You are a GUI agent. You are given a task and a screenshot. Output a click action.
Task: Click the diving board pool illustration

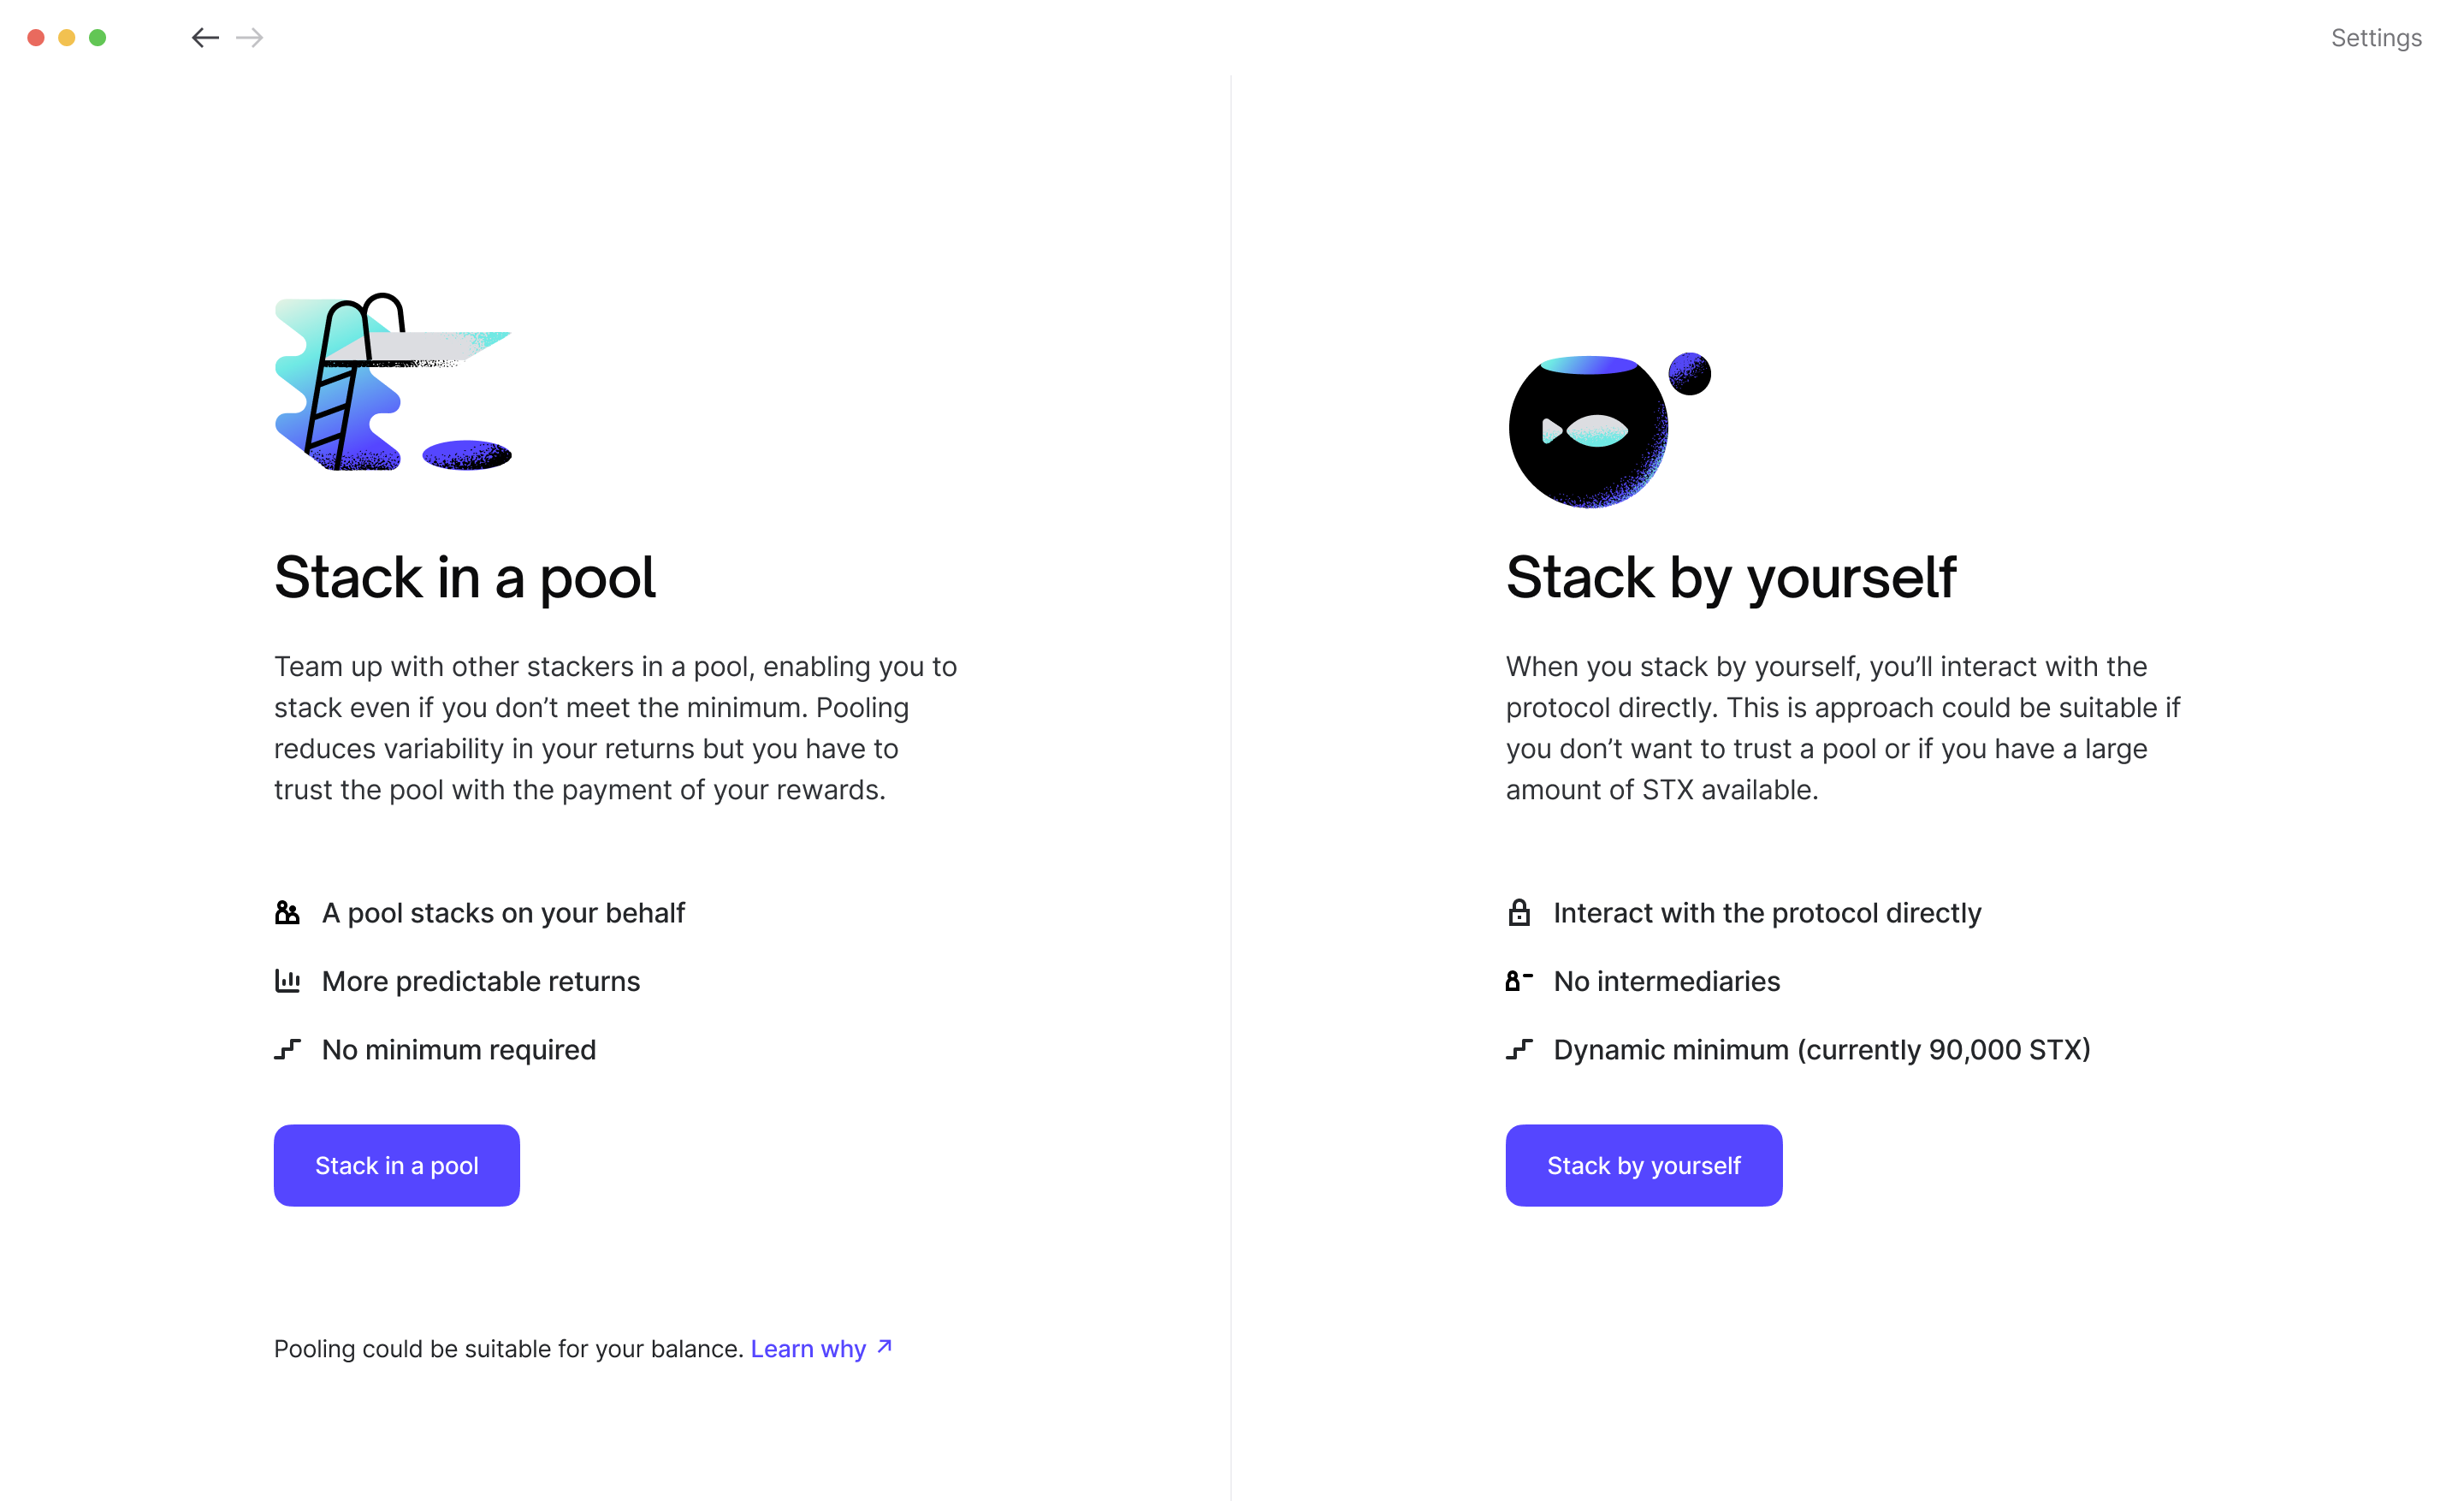[393, 382]
